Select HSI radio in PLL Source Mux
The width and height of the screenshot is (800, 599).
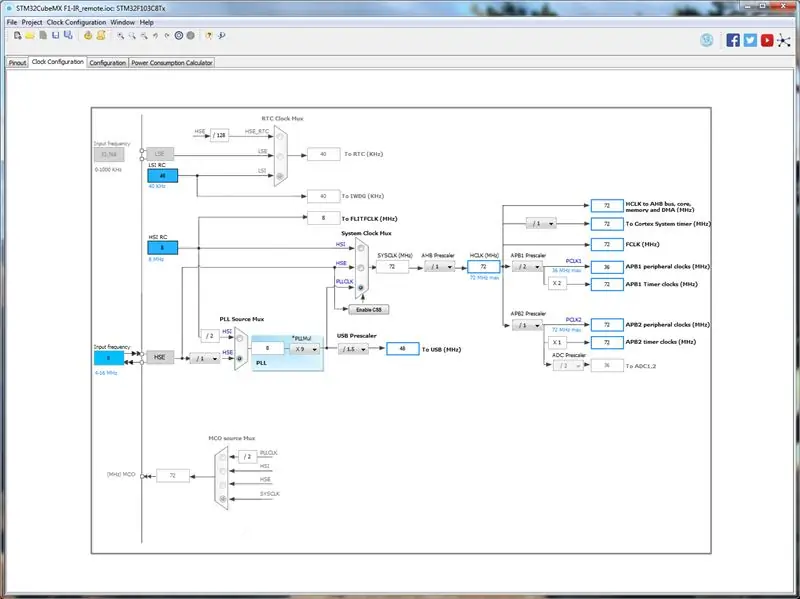(239, 339)
